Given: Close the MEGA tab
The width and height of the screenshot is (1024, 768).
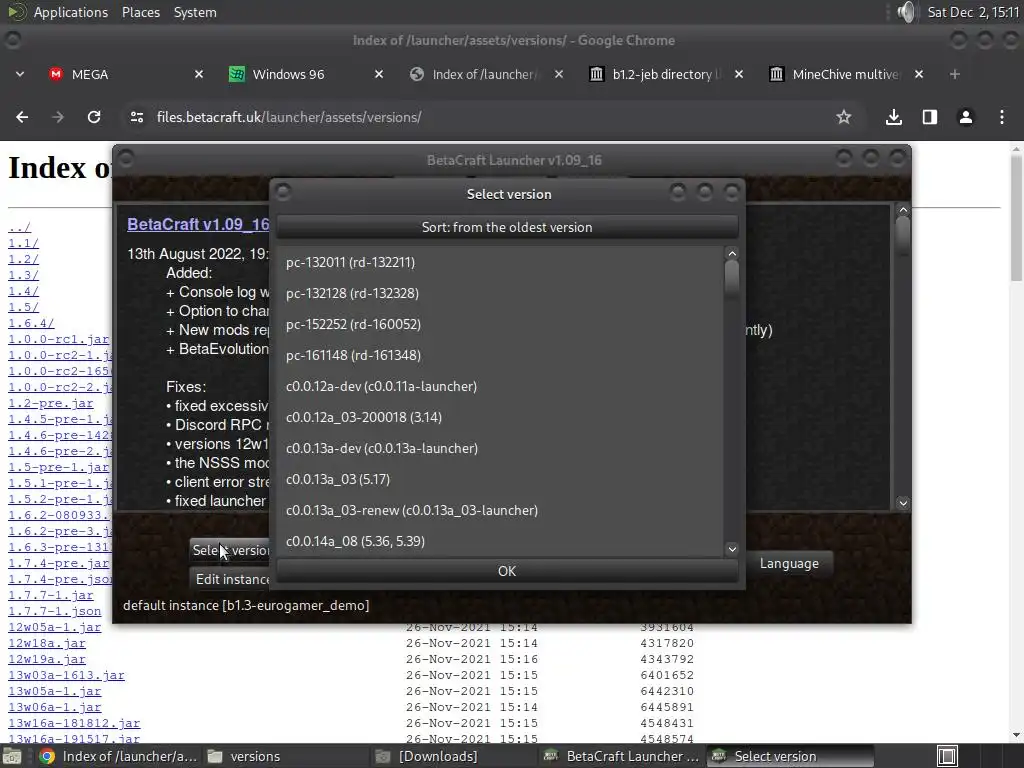Looking at the screenshot, I should click(199, 74).
